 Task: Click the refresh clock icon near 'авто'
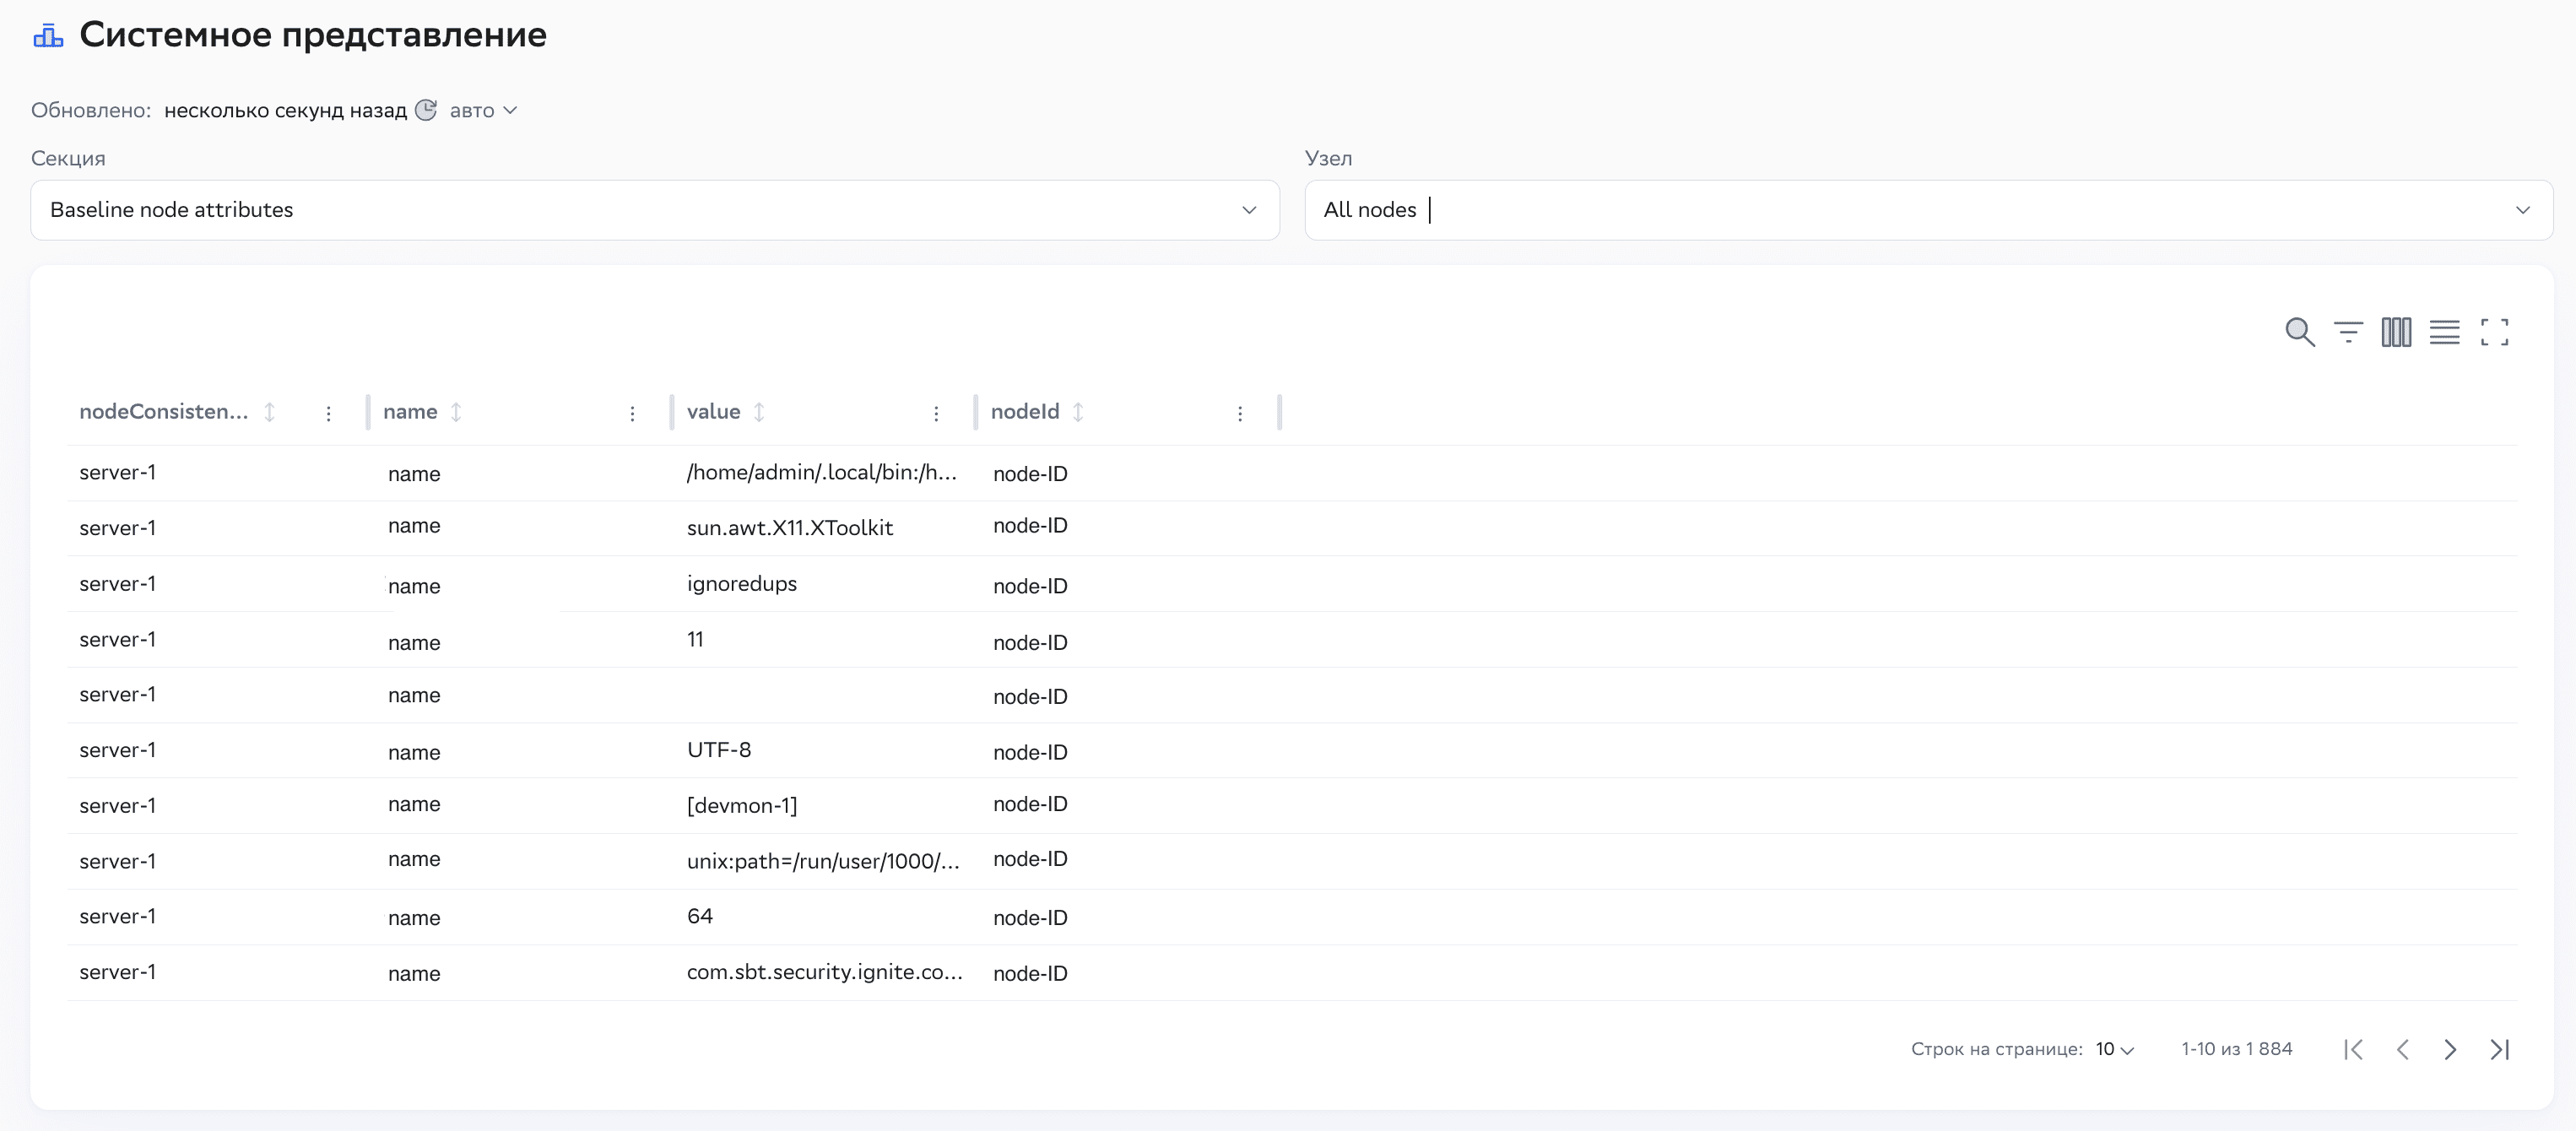pyautogui.click(x=426, y=110)
